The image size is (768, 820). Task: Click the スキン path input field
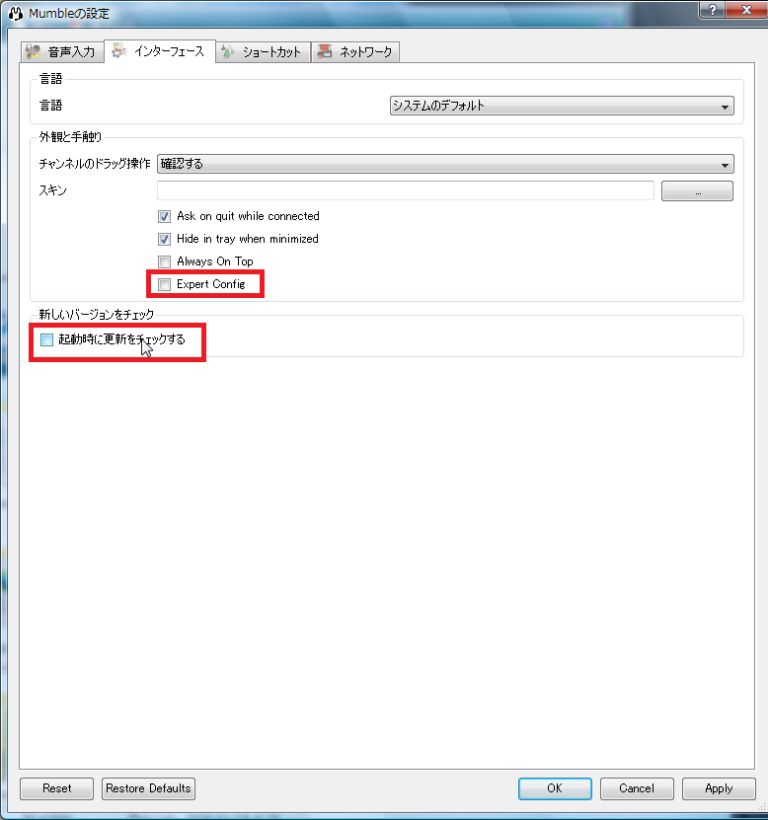(x=405, y=190)
